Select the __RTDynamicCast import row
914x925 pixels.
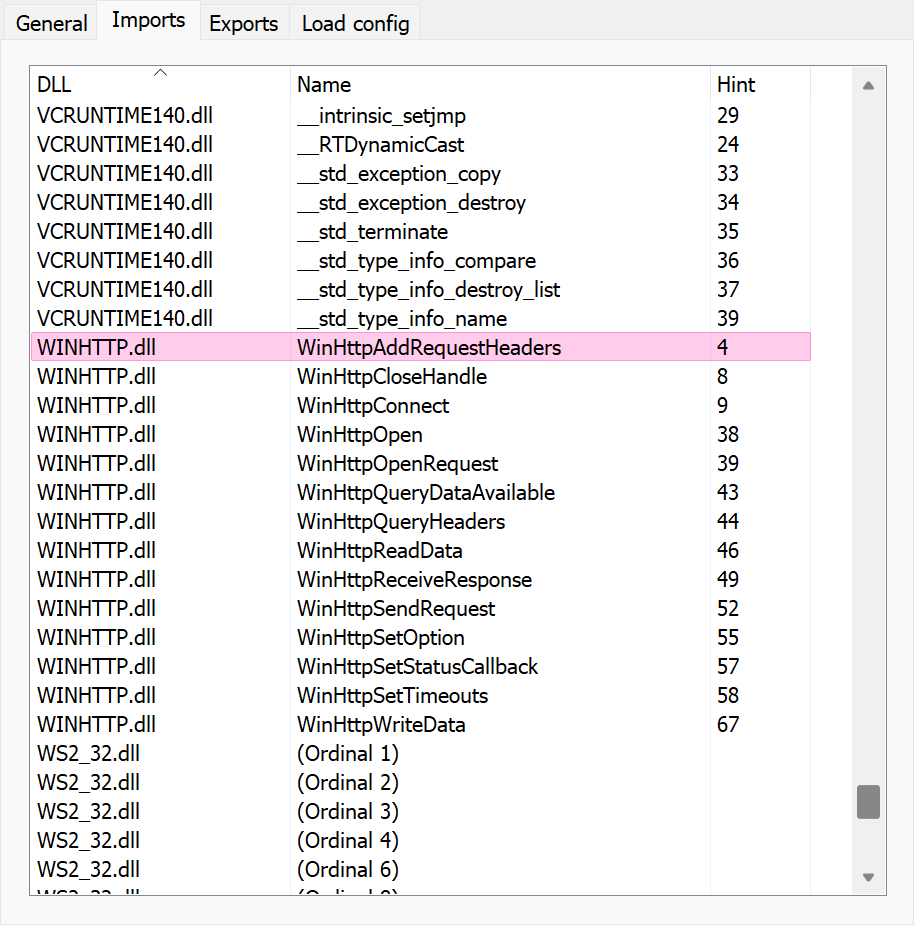tap(380, 145)
